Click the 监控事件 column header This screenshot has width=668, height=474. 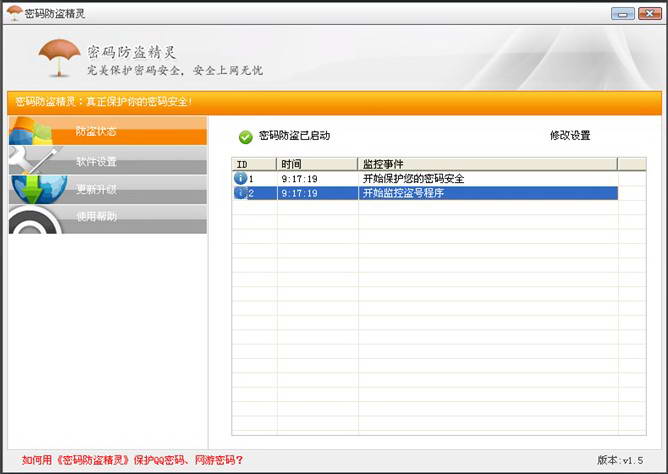pos(486,163)
